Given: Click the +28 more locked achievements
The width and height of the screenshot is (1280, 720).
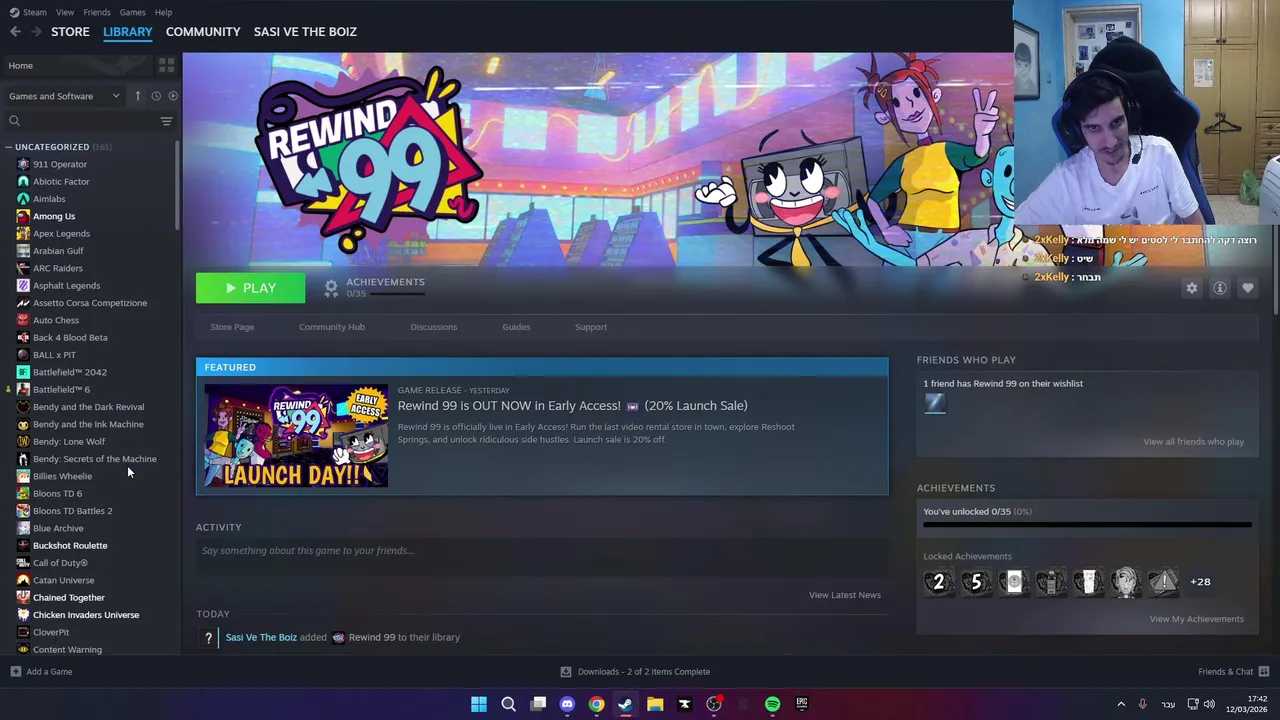Looking at the screenshot, I should pyautogui.click(x=1200, y=581).
